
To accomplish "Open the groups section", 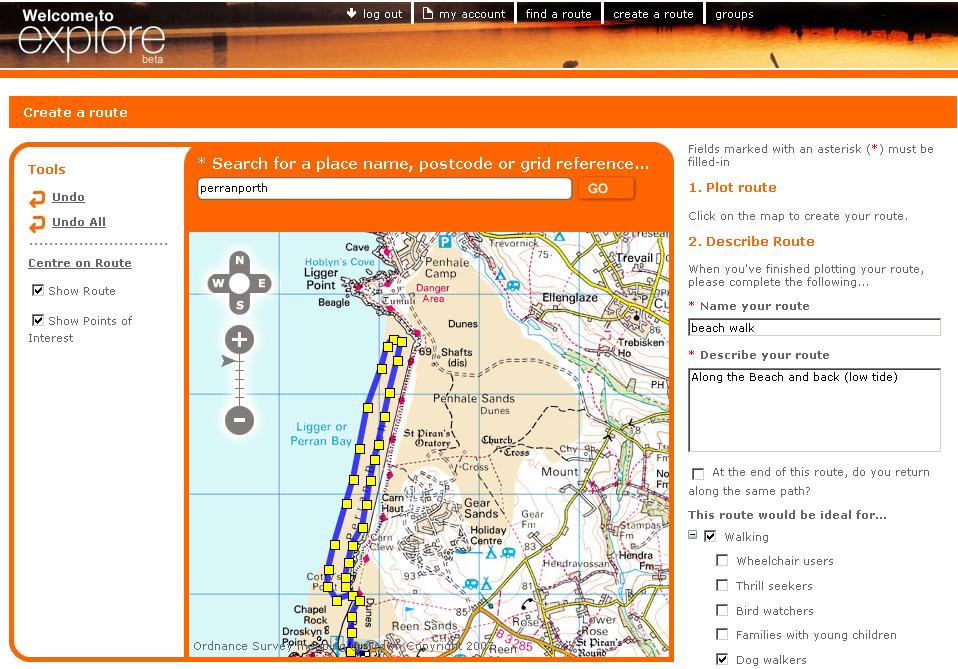I will coord(734,14).
